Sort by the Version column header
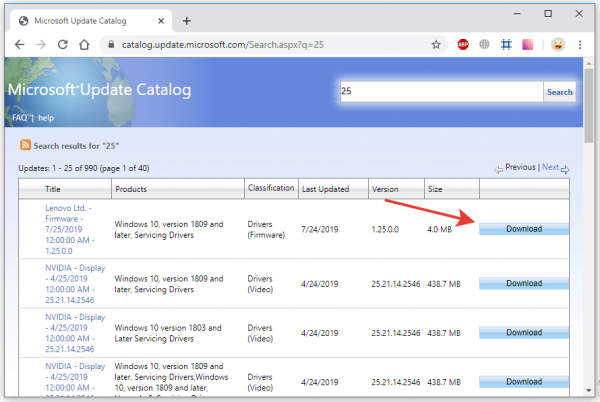The width and height of the screenshot is (600, 402). (x=385, y=189)
